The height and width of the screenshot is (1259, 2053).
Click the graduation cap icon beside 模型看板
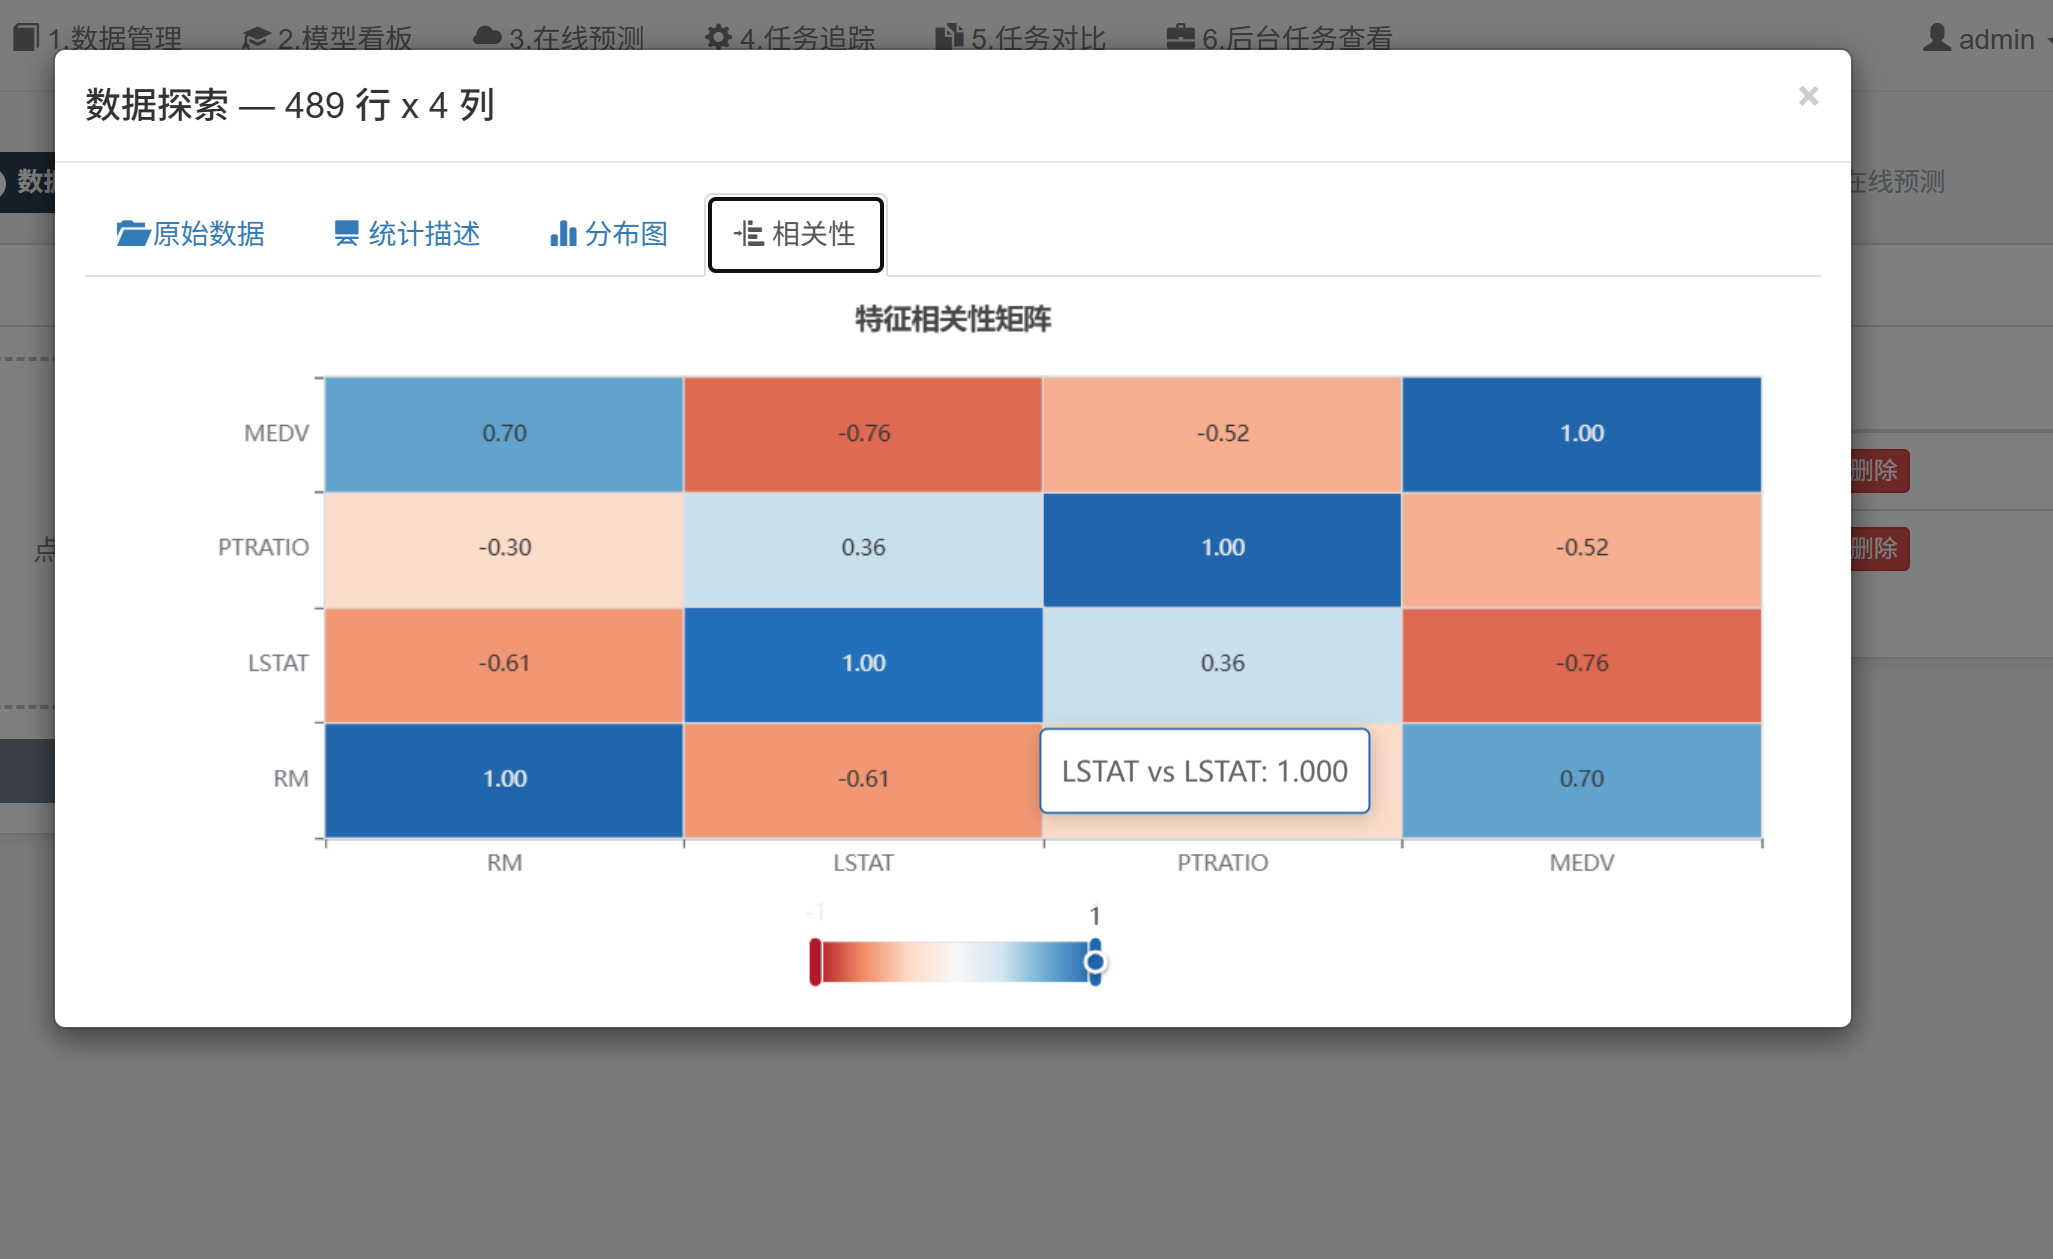tap(256, 38)
